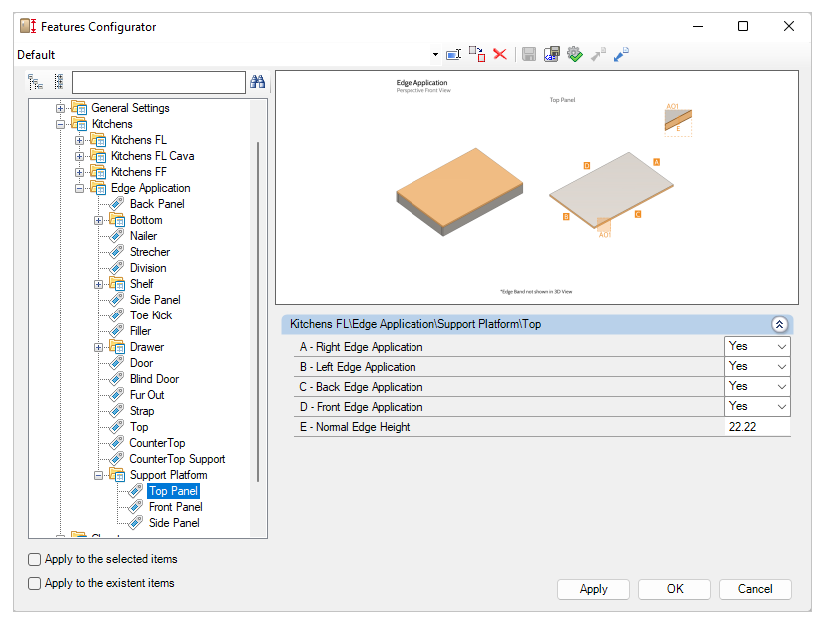The height and width of the screenshot is (618, 826).
Task: Collapse the Support Platform\Top section header
Action: (779, 324)
